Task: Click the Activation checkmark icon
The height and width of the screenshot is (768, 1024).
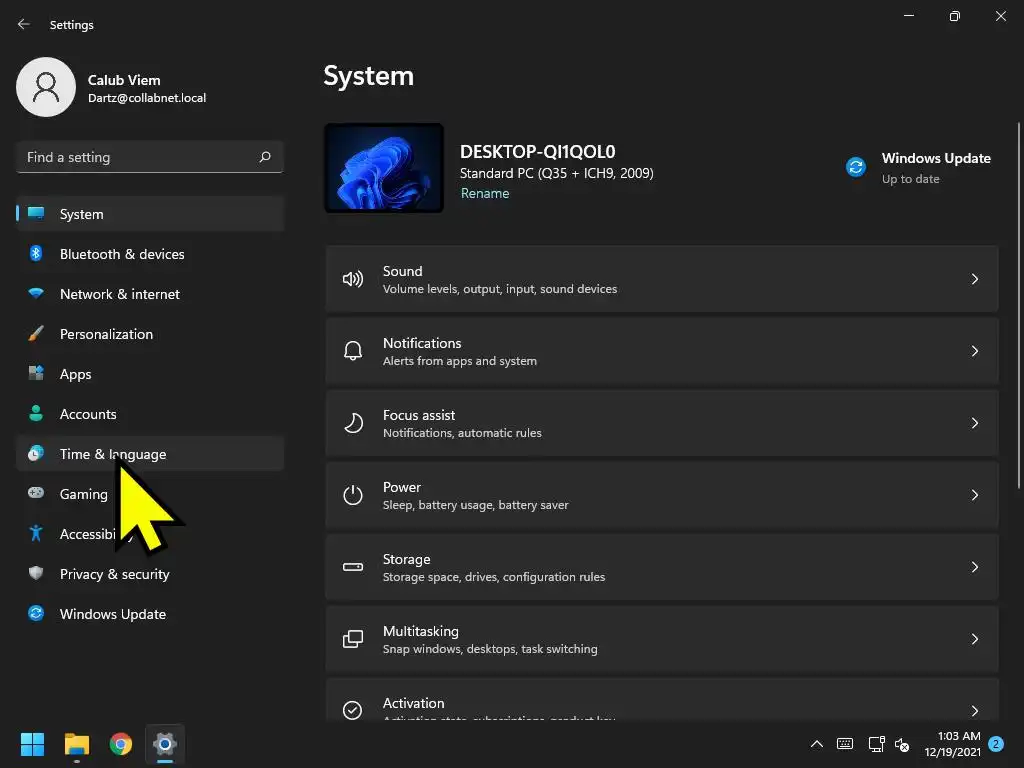Action: (x=353, y=710)
